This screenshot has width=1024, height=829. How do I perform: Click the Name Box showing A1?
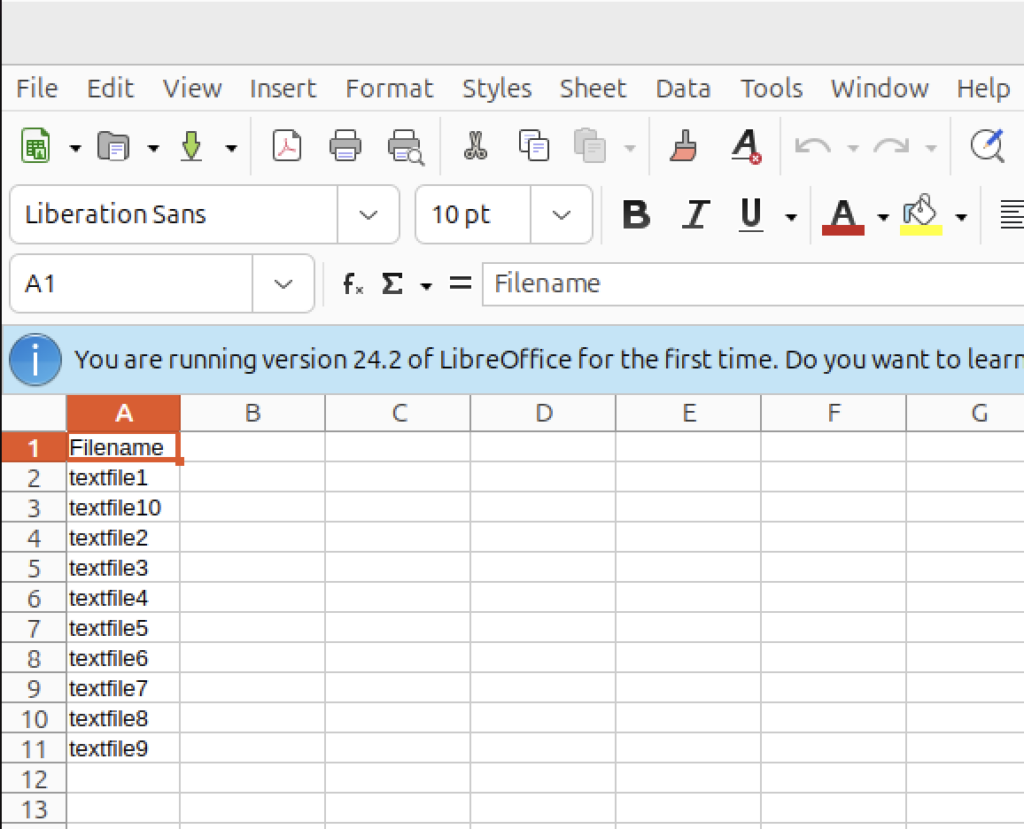pos(131,284)
